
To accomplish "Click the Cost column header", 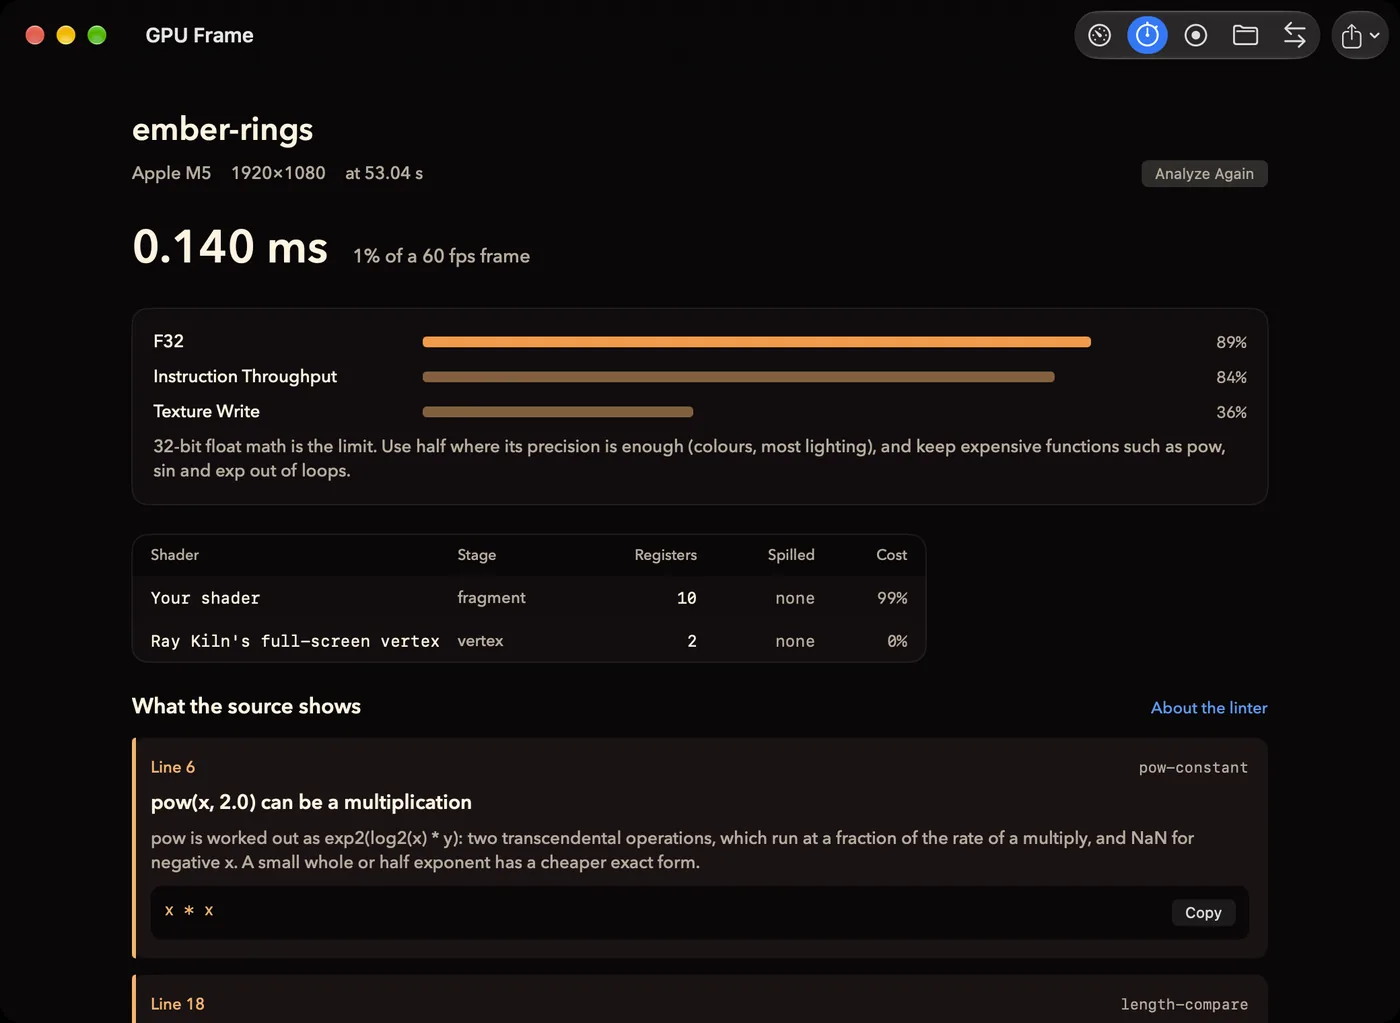I will click(892, 555).
